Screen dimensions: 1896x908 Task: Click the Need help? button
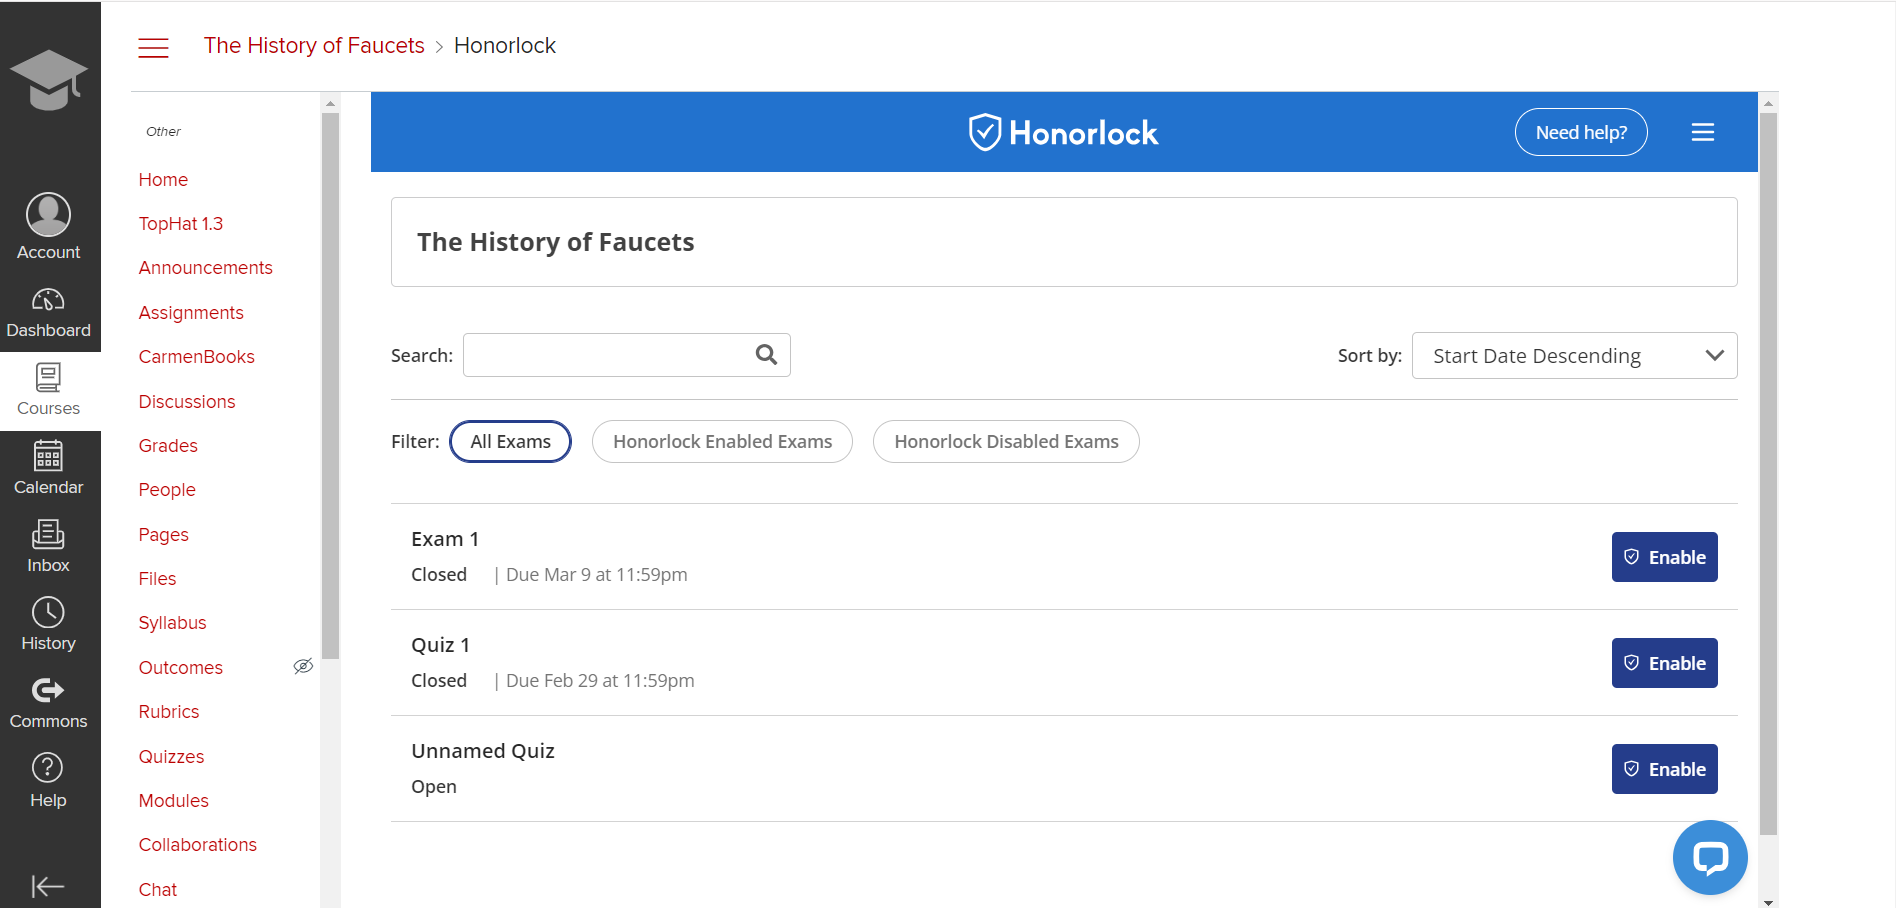1581,131
